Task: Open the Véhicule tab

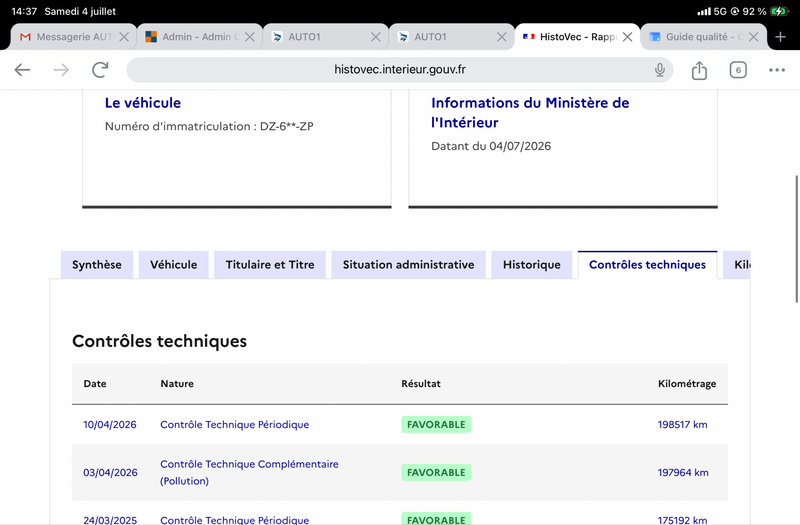Action: (173, 265)
